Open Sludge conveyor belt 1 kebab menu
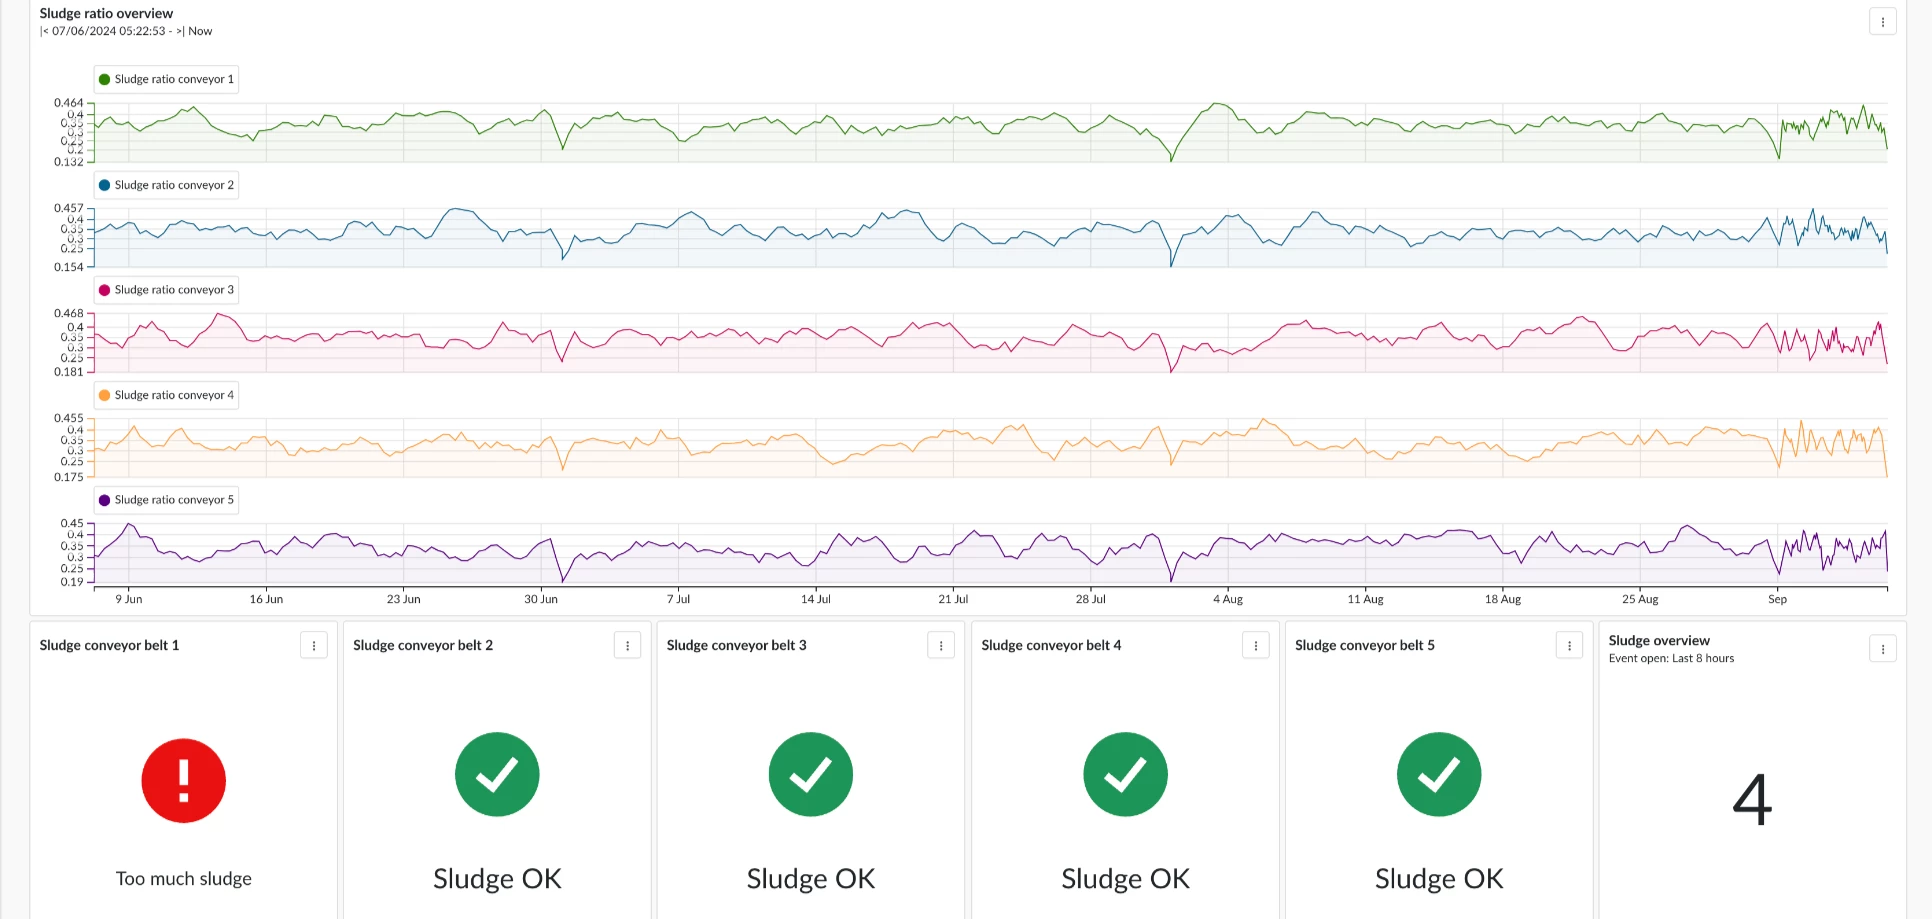This screenshot has width=1932, height=919. (314, 646)
